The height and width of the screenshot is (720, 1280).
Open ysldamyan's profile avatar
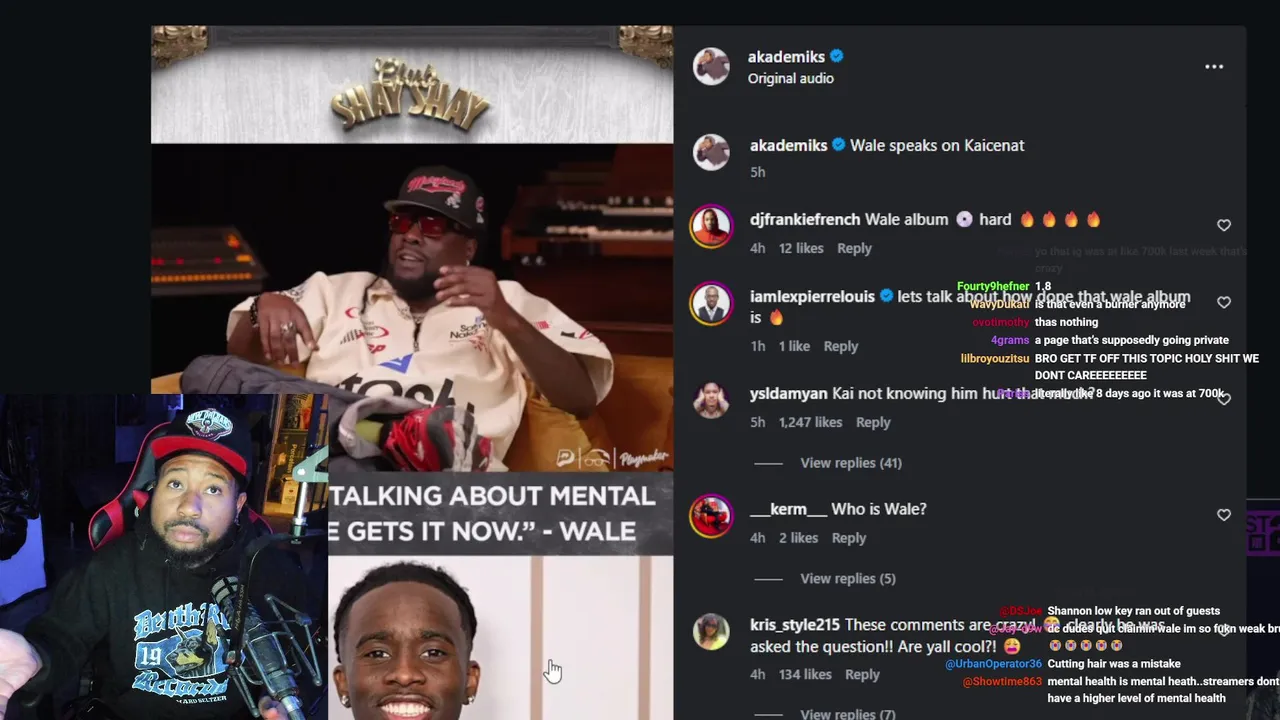coord(711,399)
